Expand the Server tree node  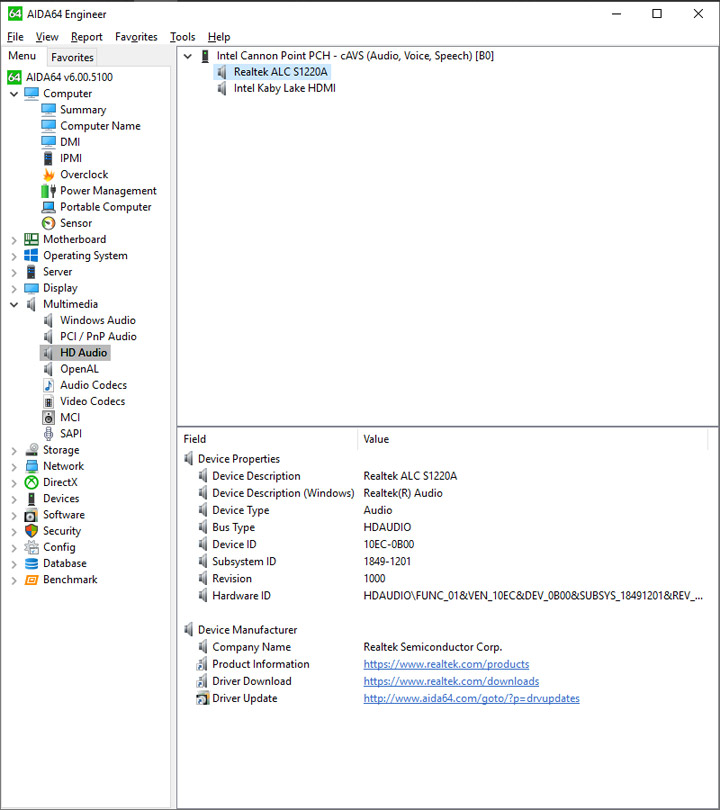click(14, 272)
